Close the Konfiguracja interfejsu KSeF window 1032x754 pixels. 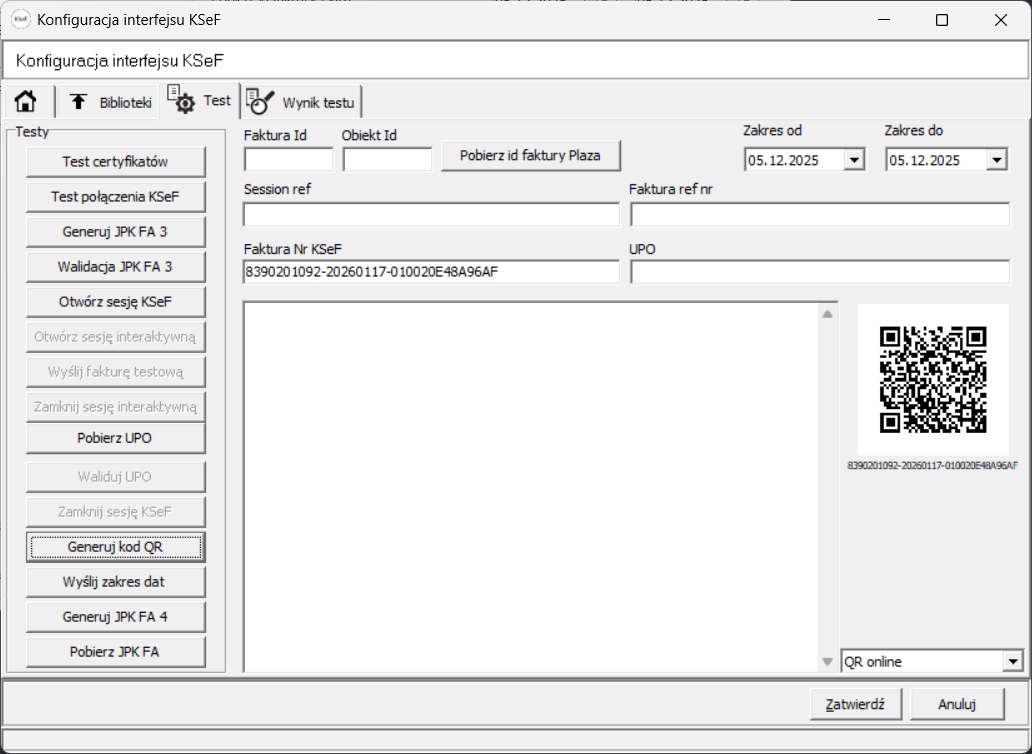click(1001, 20)
